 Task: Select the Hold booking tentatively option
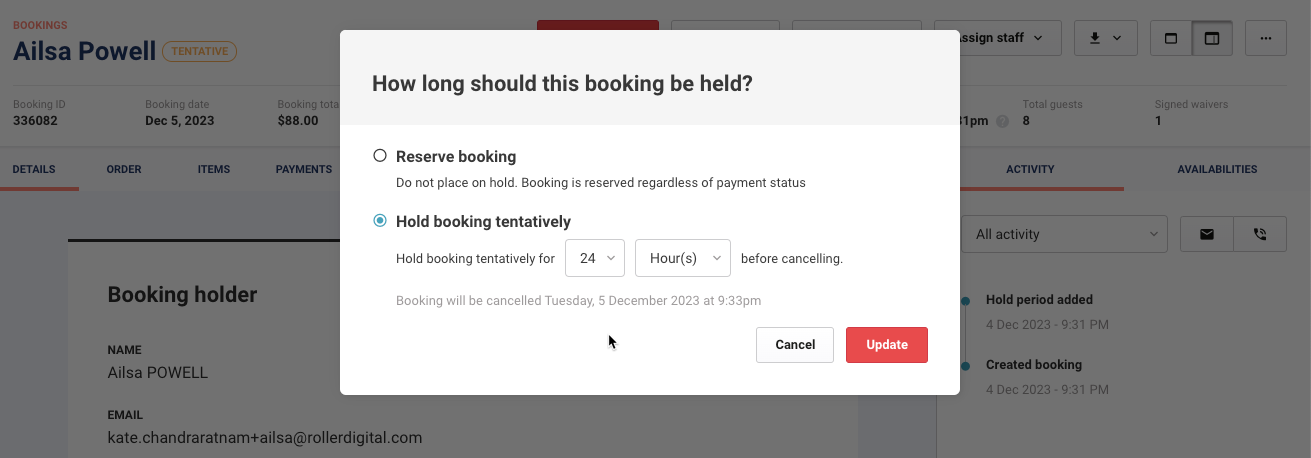pyautogui.click(x=380, y=221)
